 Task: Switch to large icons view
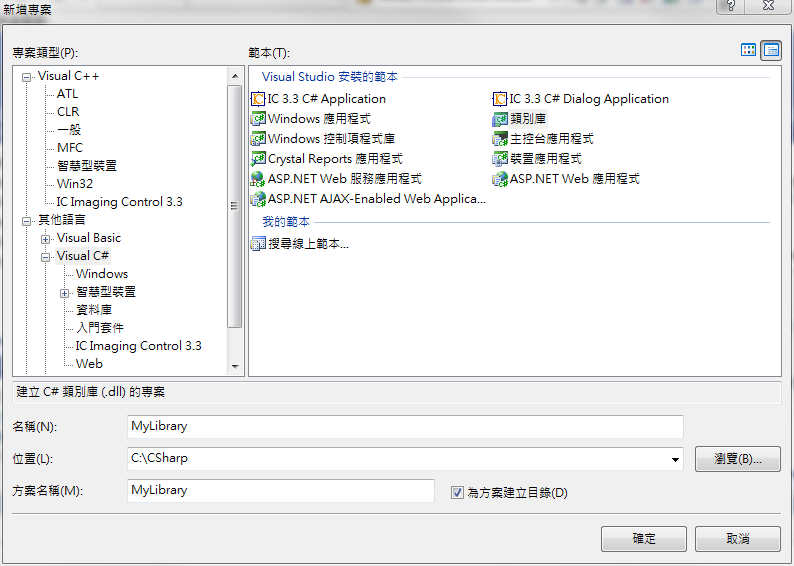pos(748,50)
